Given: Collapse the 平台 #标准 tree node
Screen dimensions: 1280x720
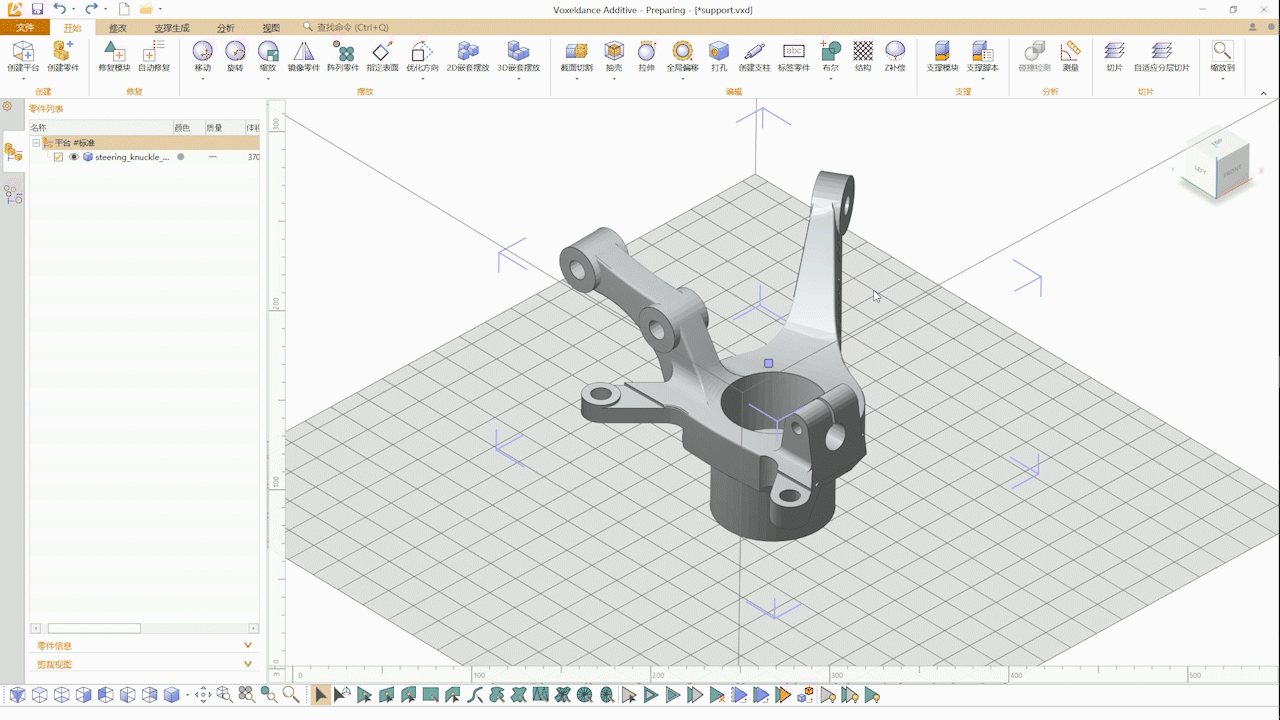Looking at the screenshot, I should click(x=36, y=143).
